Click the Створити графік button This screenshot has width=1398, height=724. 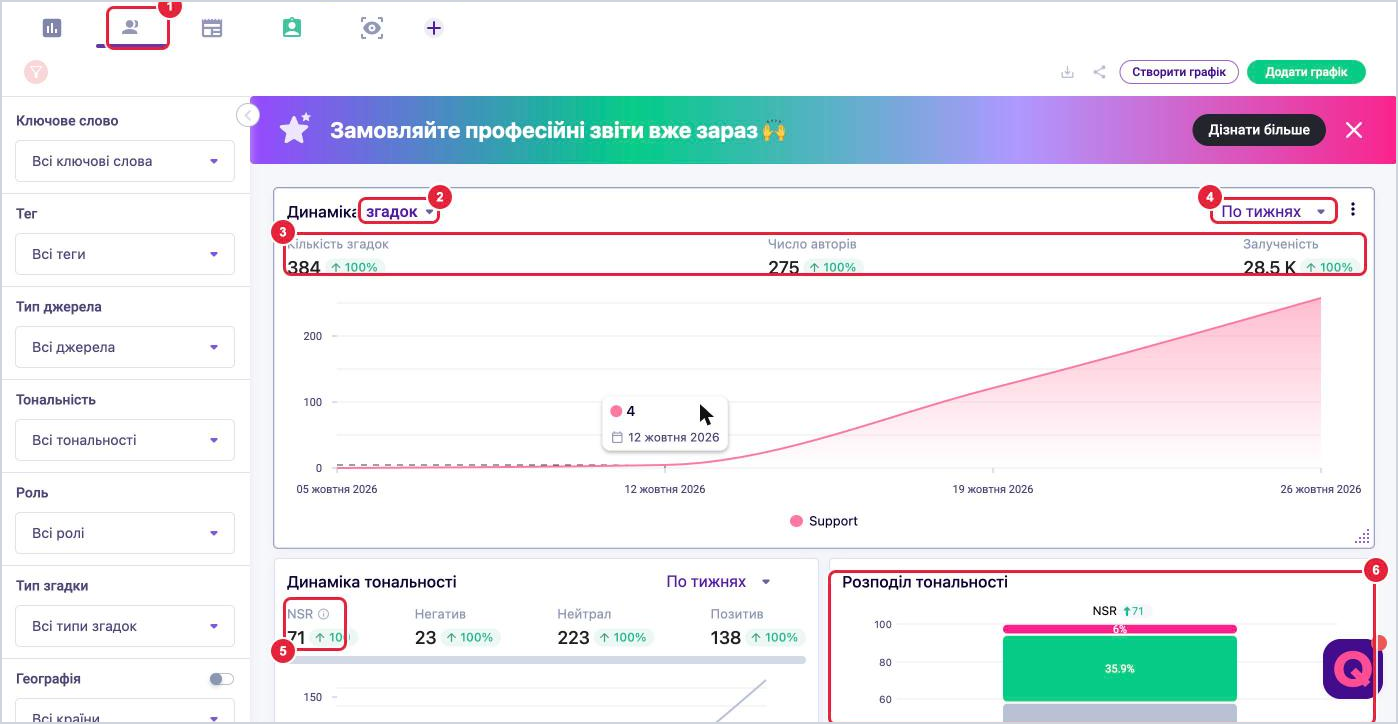1179,72
